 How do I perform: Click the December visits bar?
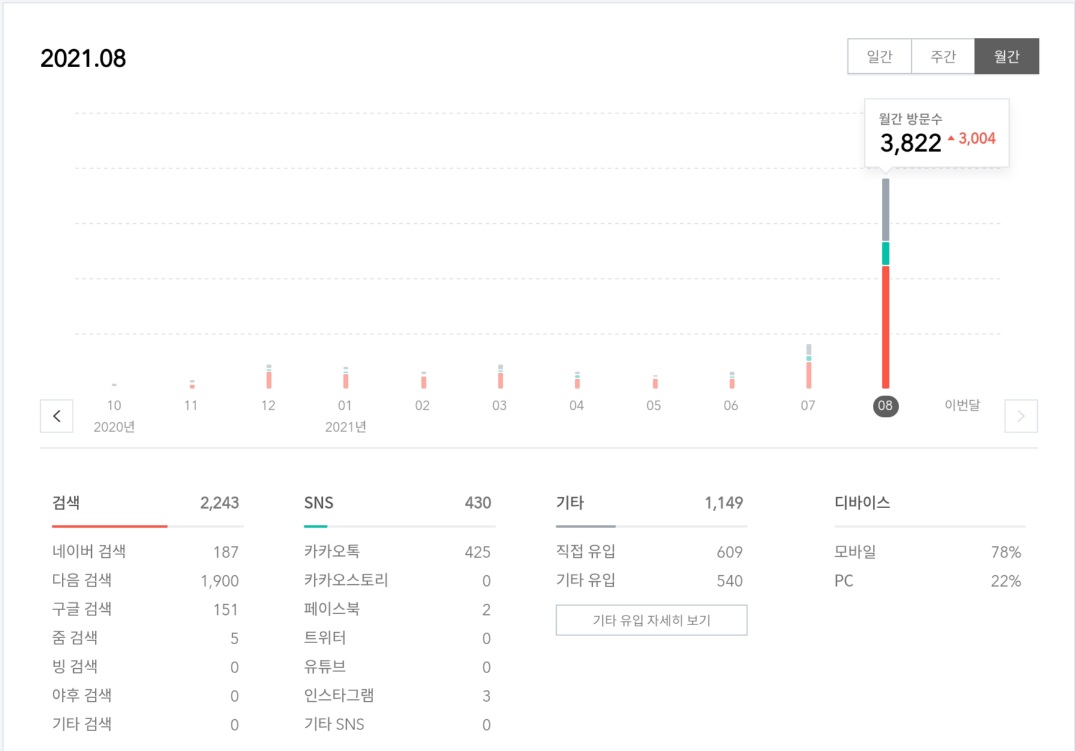pyautogui.click(x=269, y=377)
